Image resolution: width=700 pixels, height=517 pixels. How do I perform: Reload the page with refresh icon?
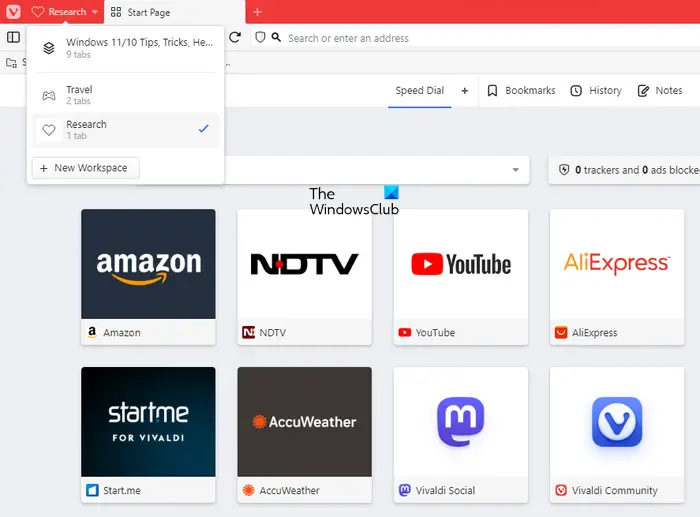[x=235, y=38]
